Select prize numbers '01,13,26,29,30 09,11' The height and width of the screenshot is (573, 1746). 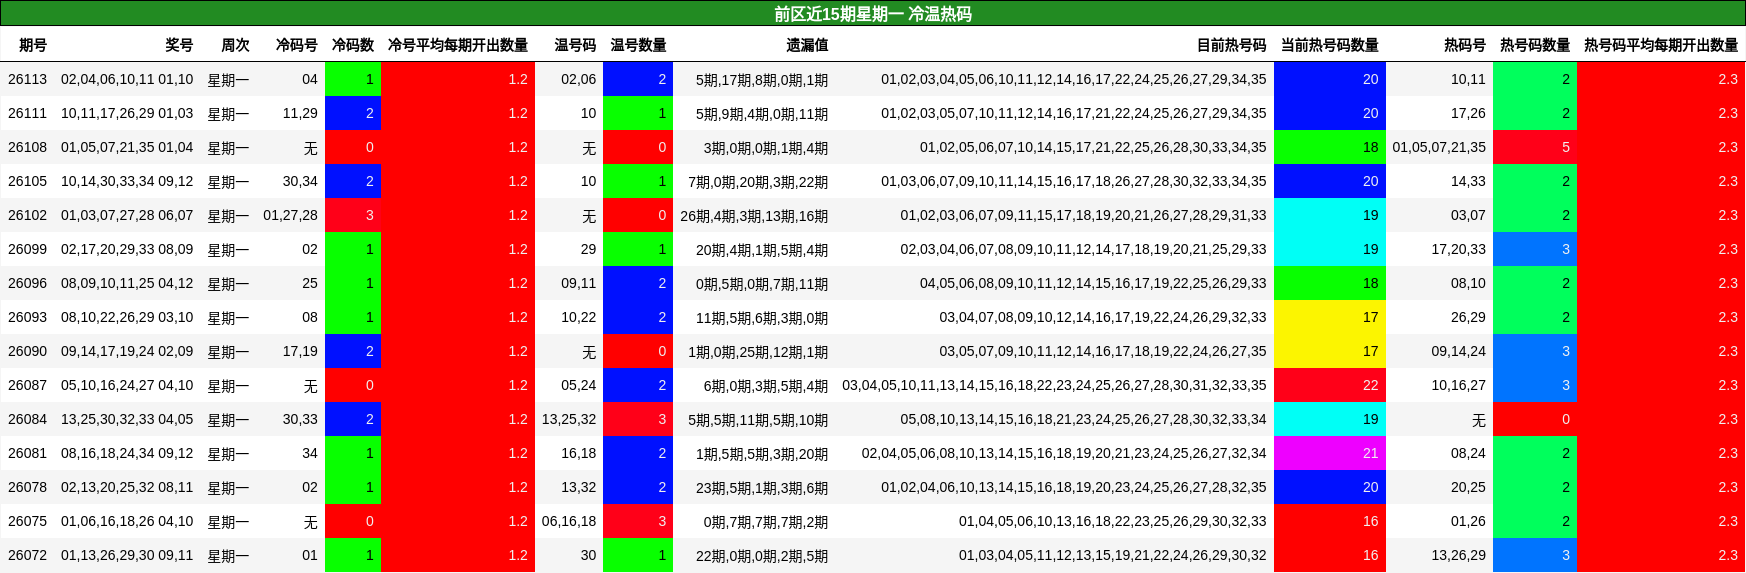pos(127,555)
